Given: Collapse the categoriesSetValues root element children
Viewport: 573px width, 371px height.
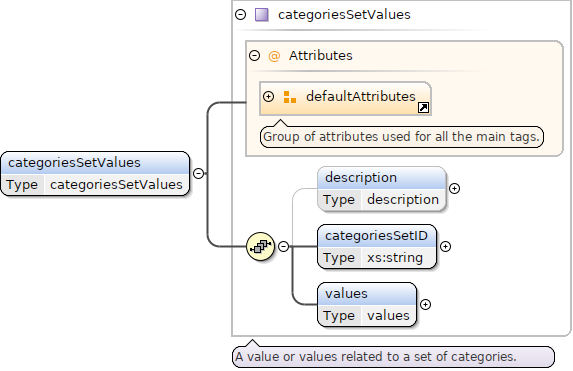Looking at the screenshot, I should point(198,173).
